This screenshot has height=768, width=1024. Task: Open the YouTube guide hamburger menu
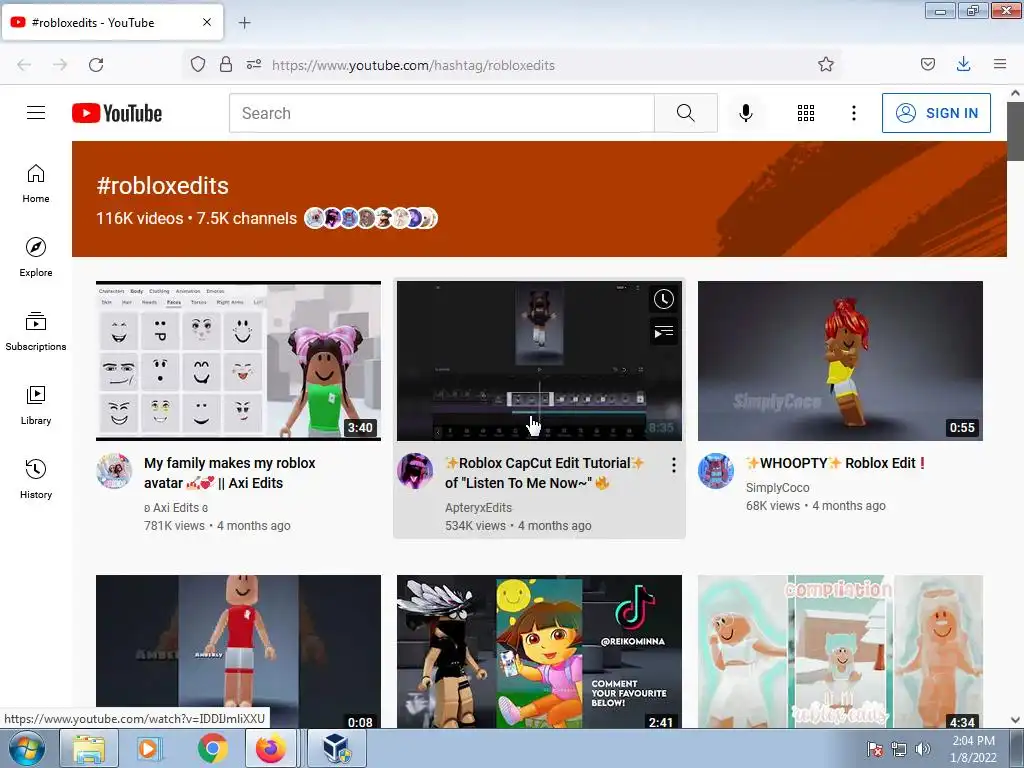(36, 113)
